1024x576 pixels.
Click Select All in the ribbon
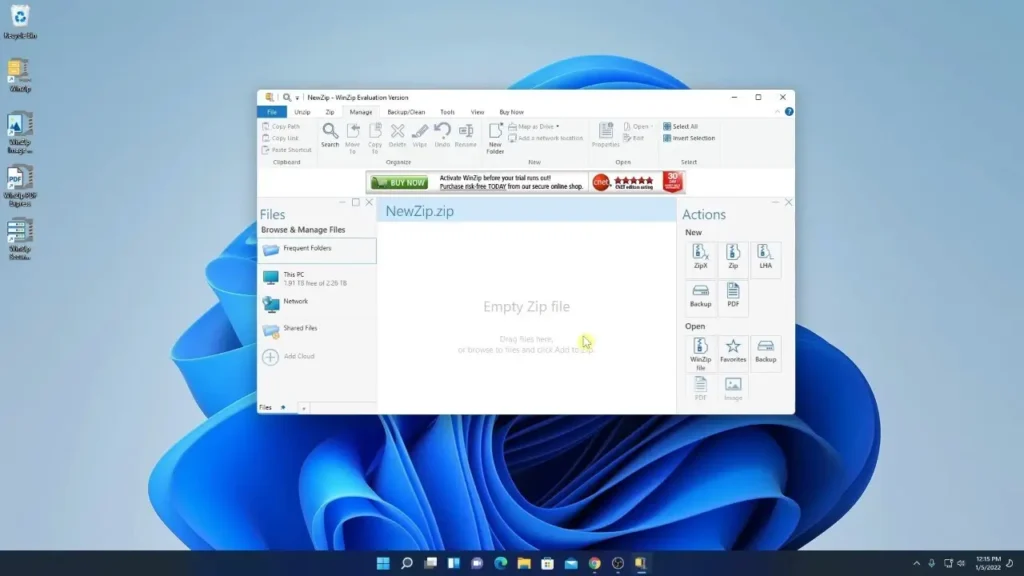(680, 127)
